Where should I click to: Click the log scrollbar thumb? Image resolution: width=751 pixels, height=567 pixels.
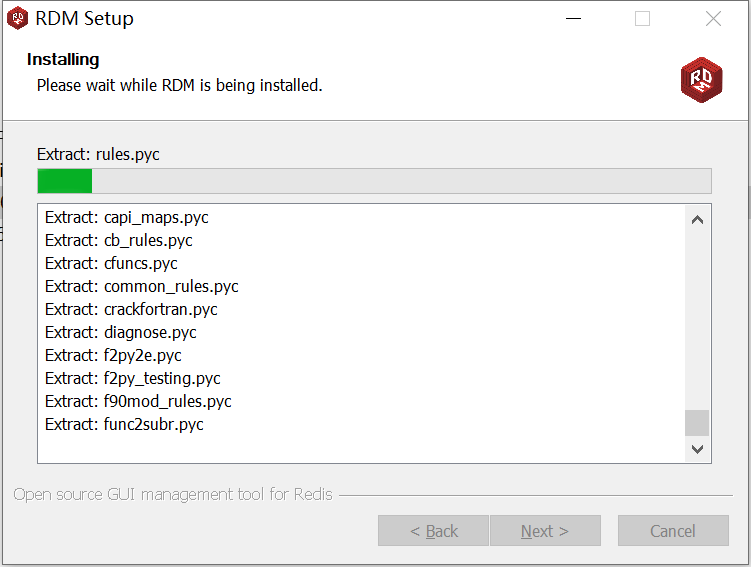click(697, 423)
